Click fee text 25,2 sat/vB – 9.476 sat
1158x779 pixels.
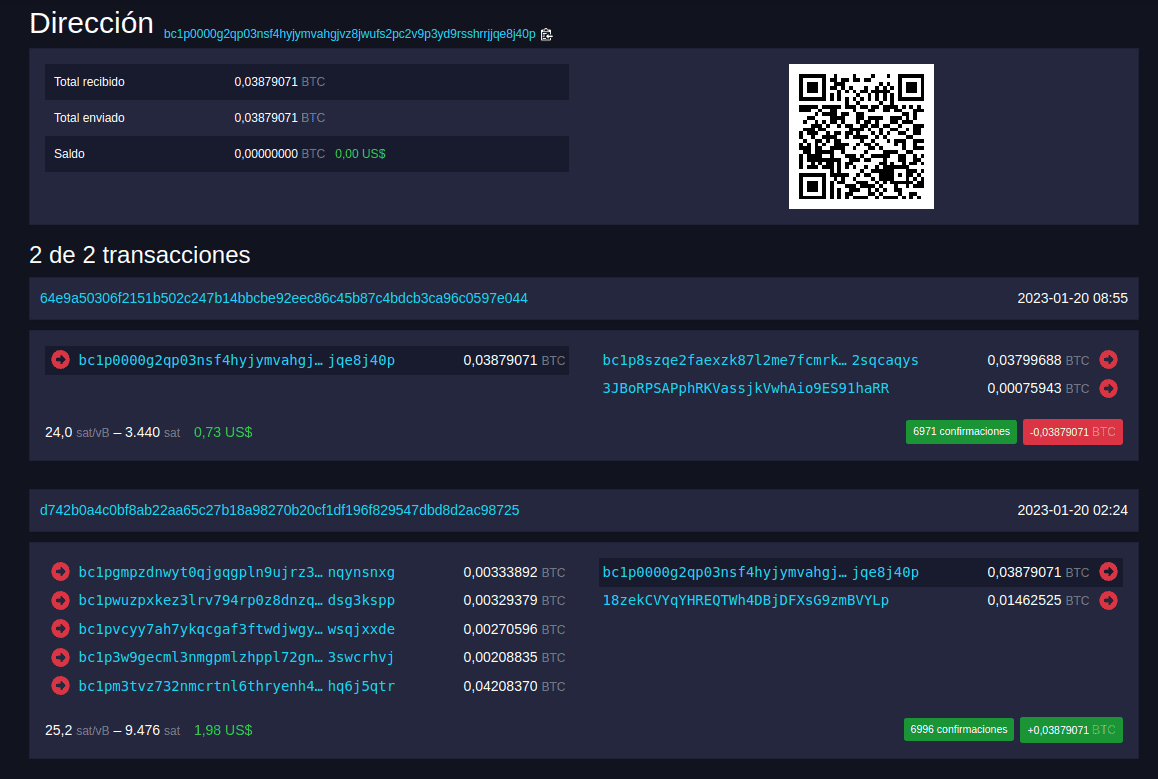(112, 730)
